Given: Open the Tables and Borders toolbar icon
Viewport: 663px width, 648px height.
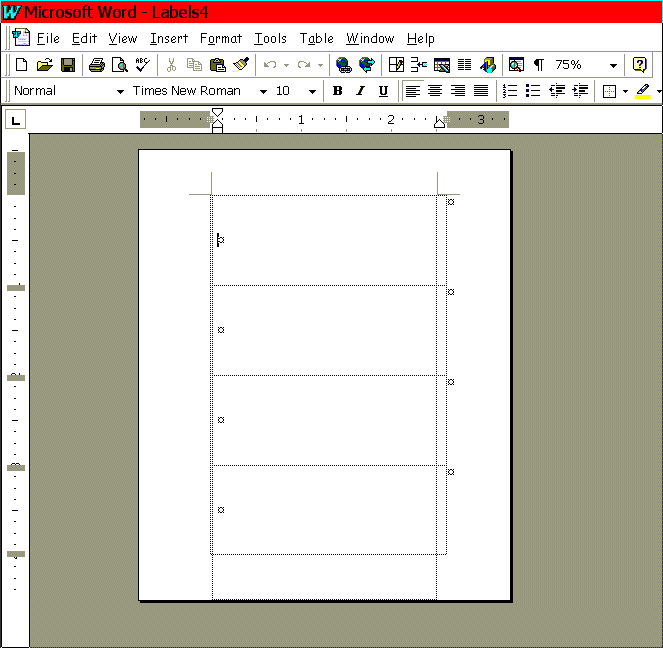Looking at the screenshot, I should (396, 65).
